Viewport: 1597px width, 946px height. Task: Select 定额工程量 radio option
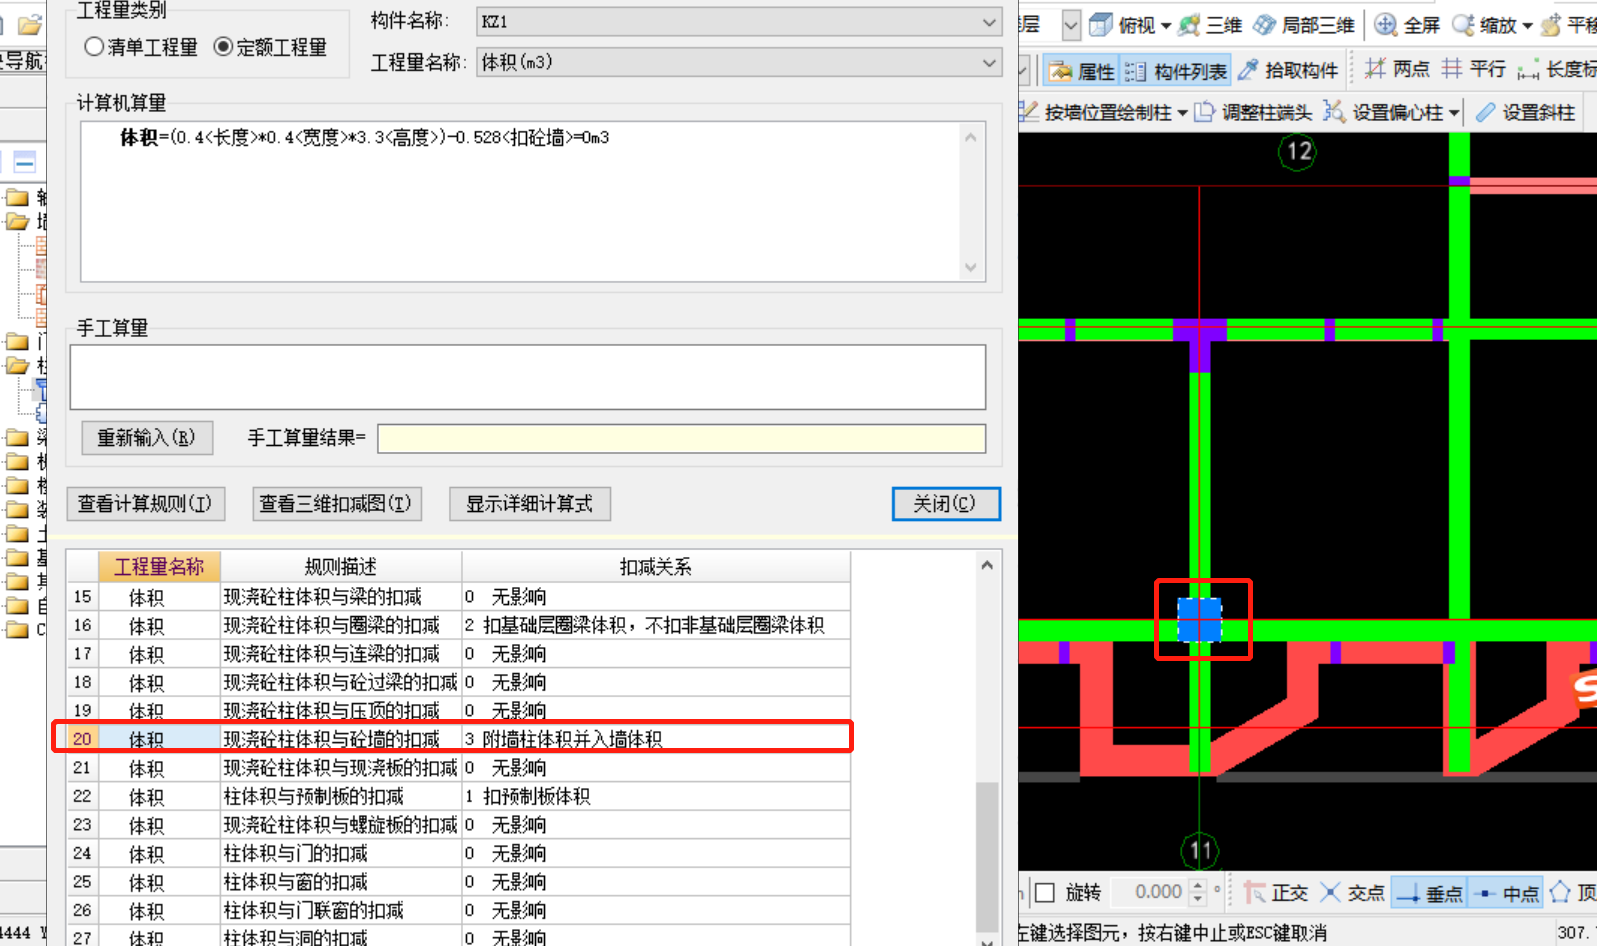(x=270, y=47)
